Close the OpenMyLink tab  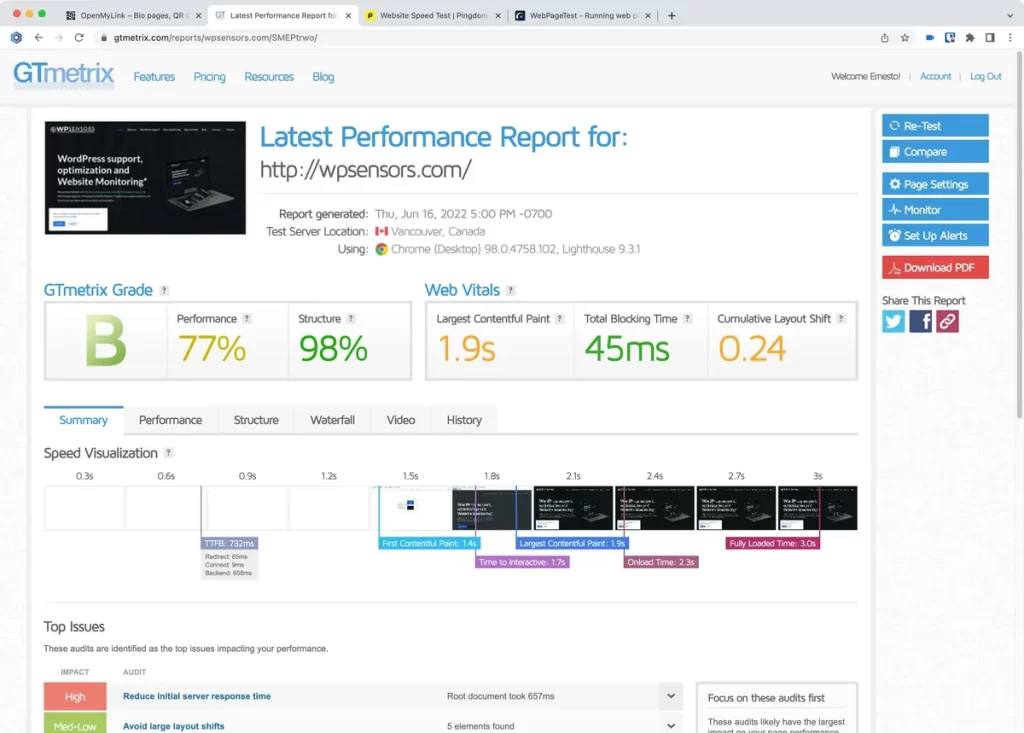click(x=199, y=16)
